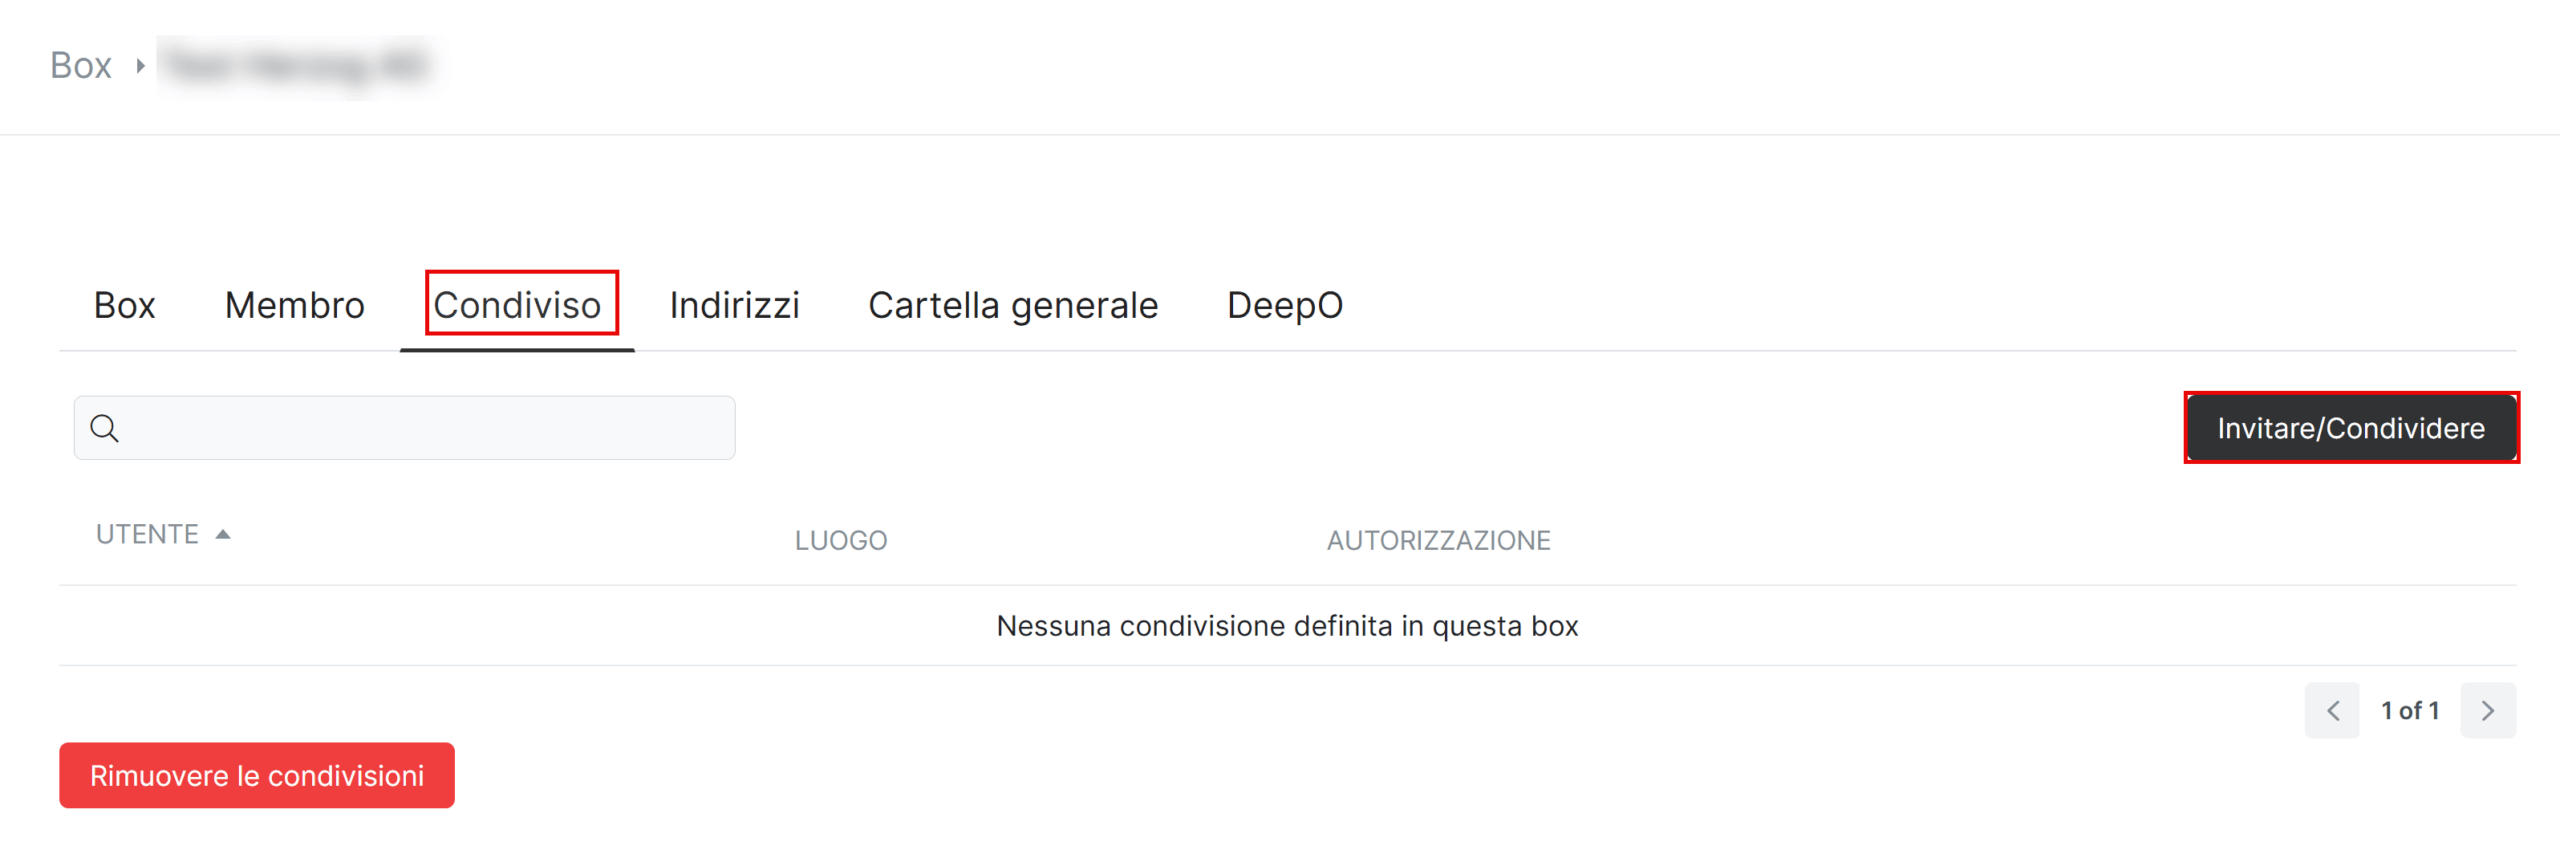
Task: Go to next page chevron
Action: click(x=2488, y=711)
